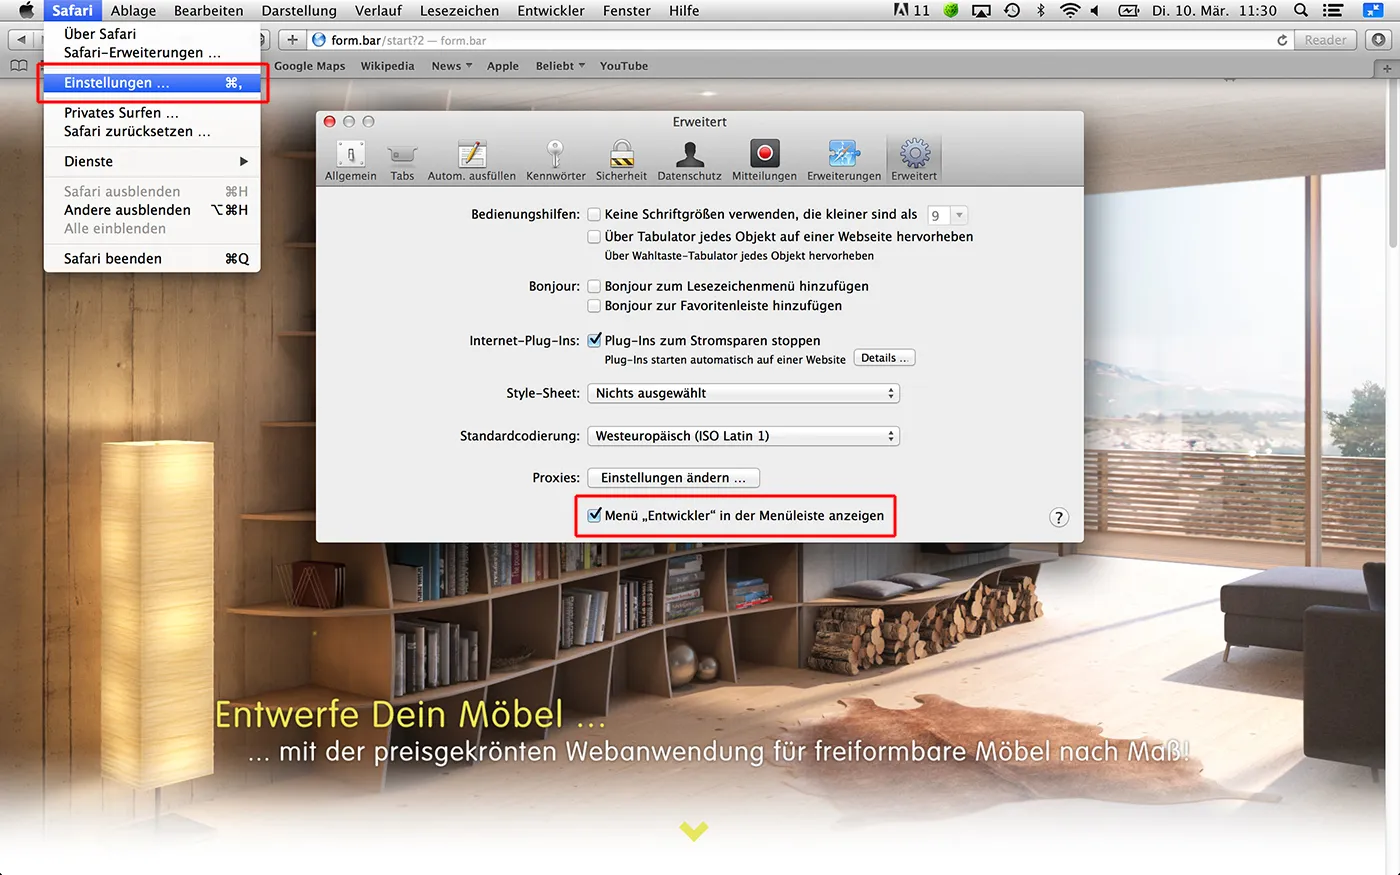Open the Entwickler menu
Screen dimensions: 1400x875
[551, 10]
